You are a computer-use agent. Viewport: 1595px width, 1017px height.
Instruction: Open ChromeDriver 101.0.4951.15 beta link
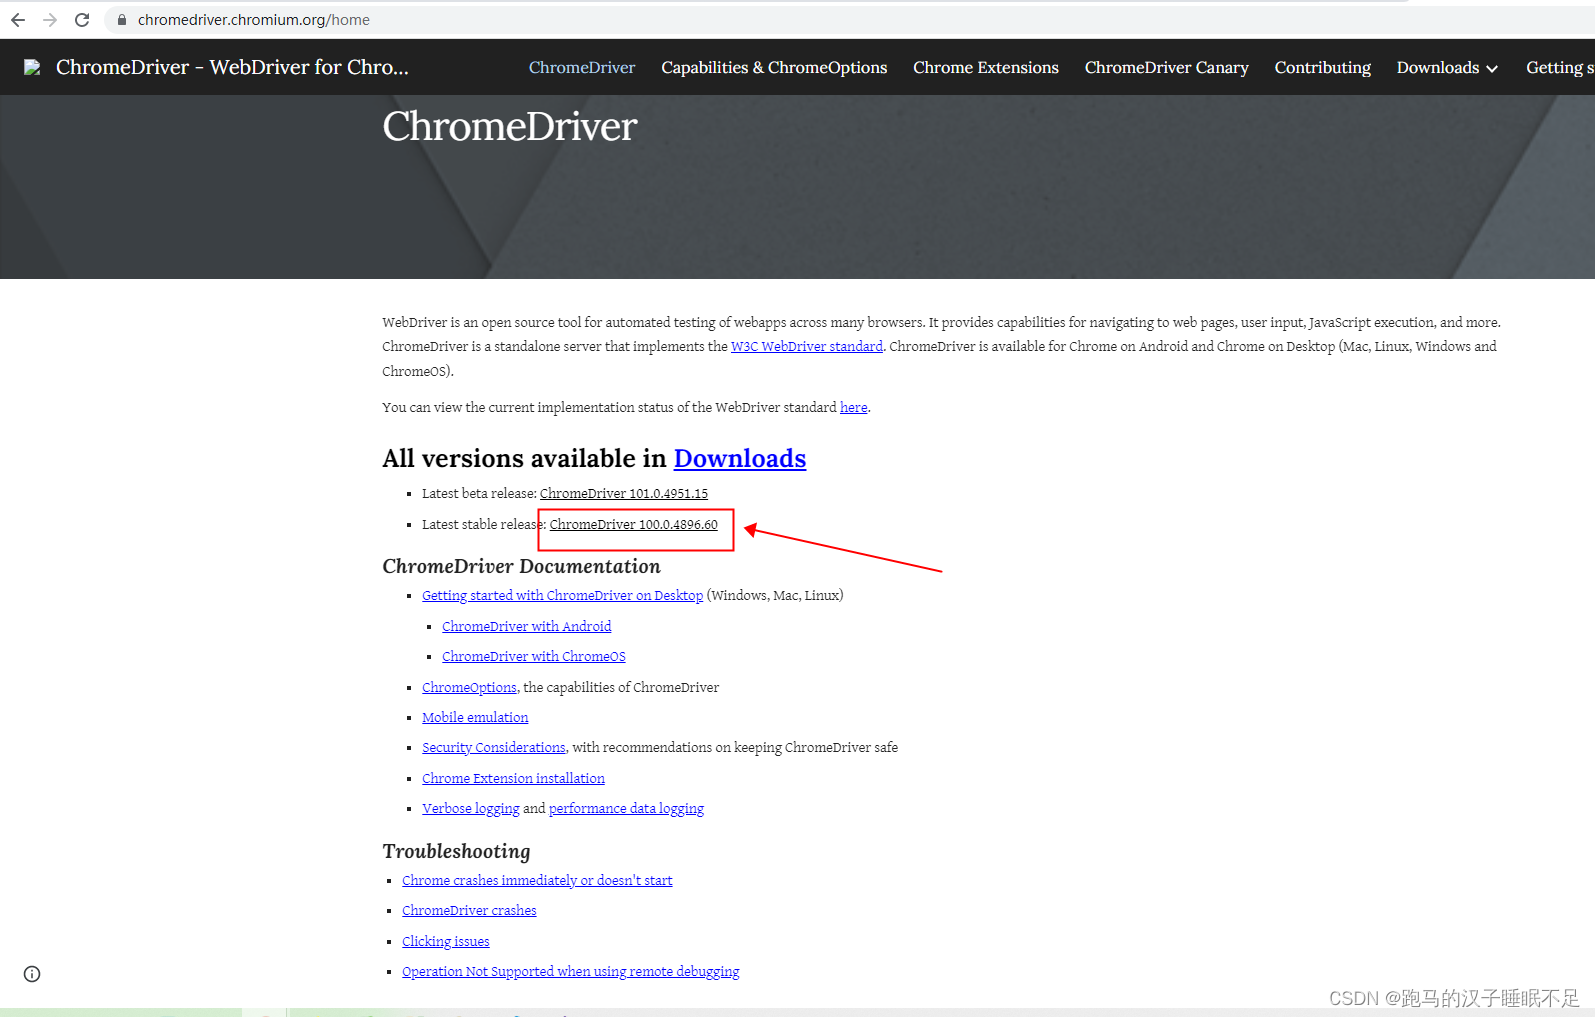624,494
